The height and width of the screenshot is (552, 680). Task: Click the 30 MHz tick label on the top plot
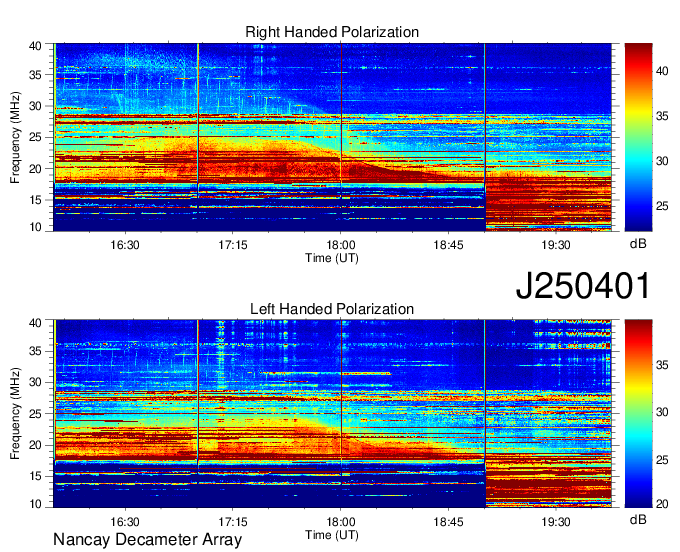35,106
